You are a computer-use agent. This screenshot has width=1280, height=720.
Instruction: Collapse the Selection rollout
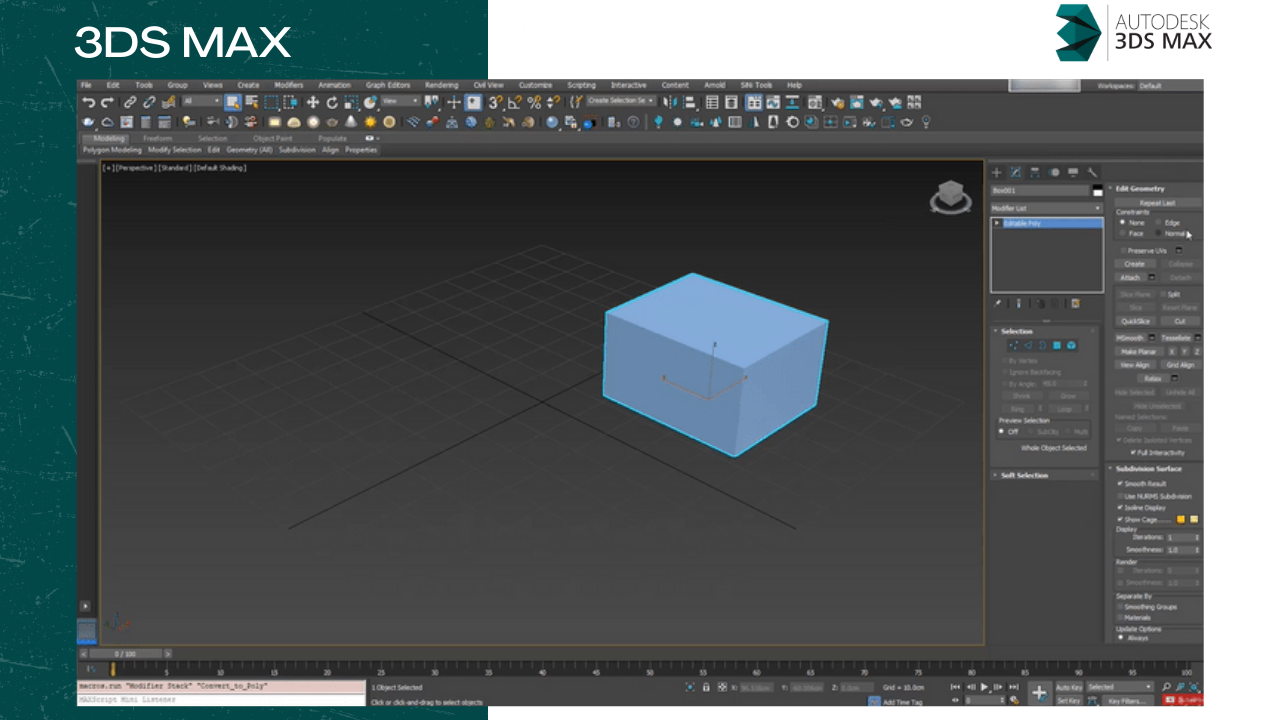point(1045,331)
